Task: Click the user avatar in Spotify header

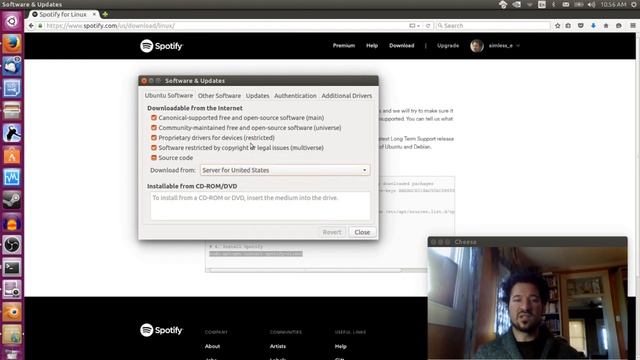Action: coord(477,46)
